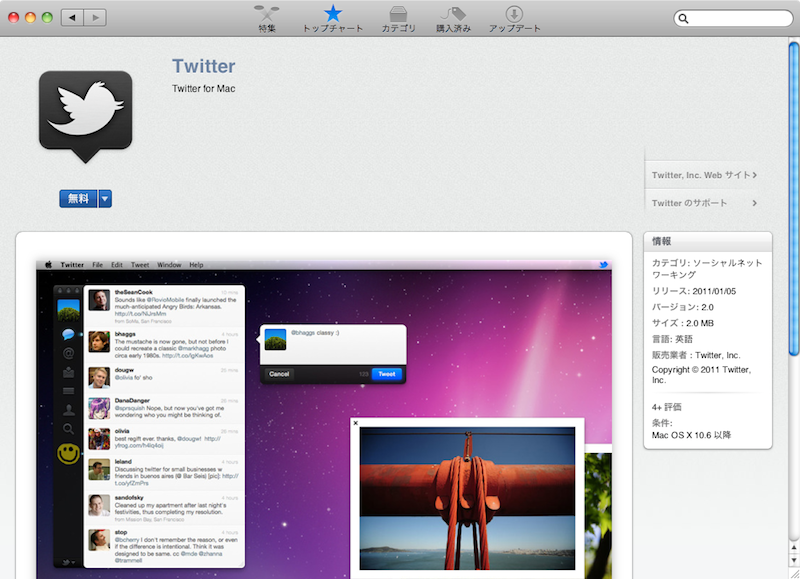
Task: Click the DanaDanger tweet avatar
Action: 99,408
